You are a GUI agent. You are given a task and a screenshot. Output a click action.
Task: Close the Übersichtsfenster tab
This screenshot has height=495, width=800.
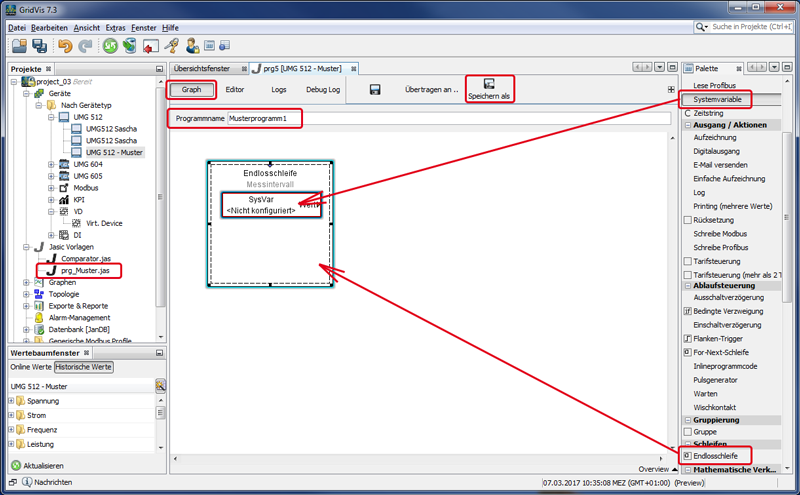(x=244, y=68)
